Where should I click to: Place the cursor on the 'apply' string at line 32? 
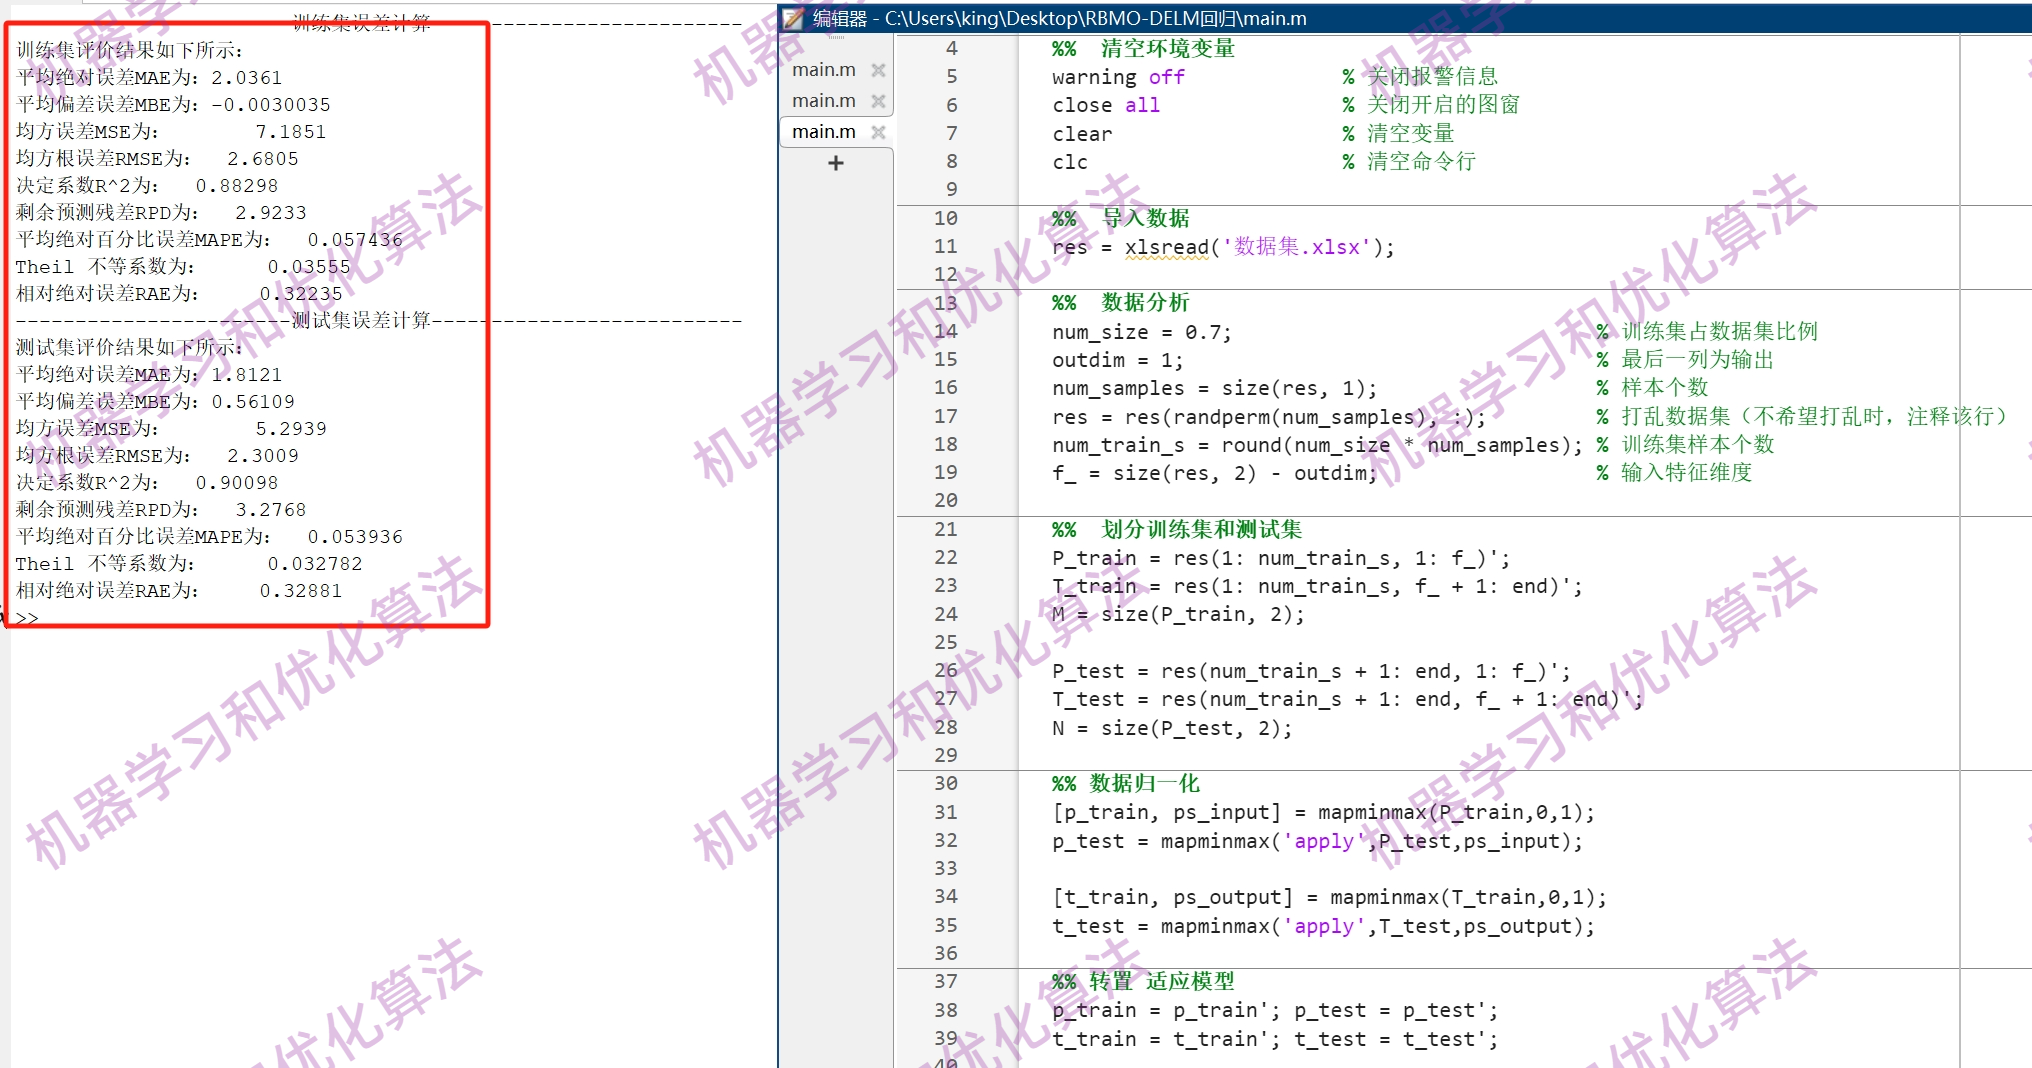pos(1323,841)
